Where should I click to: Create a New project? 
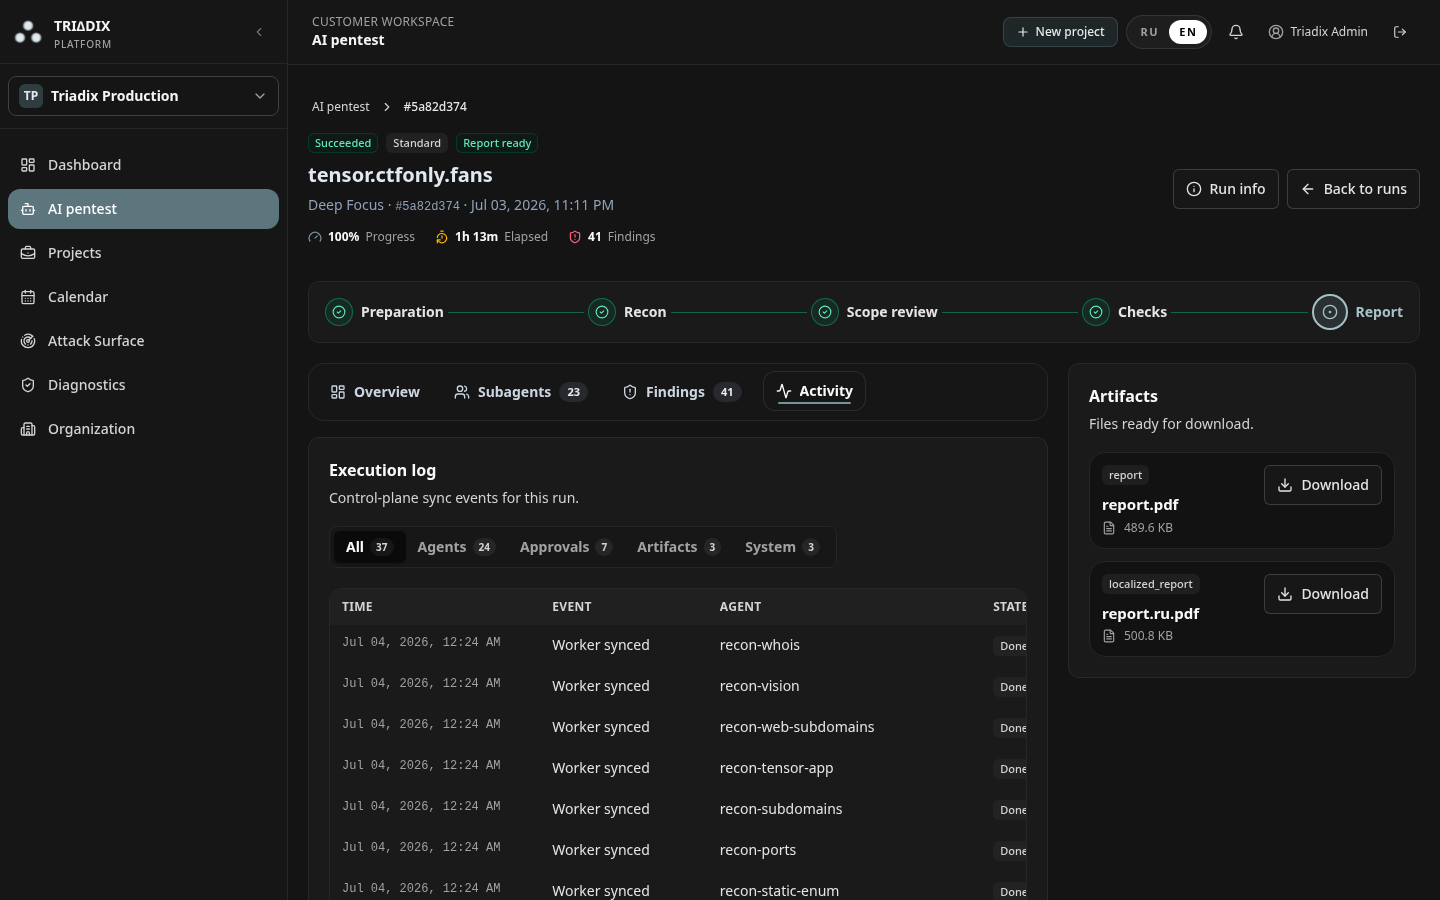pyautogui.click(x=1060, y=32)
